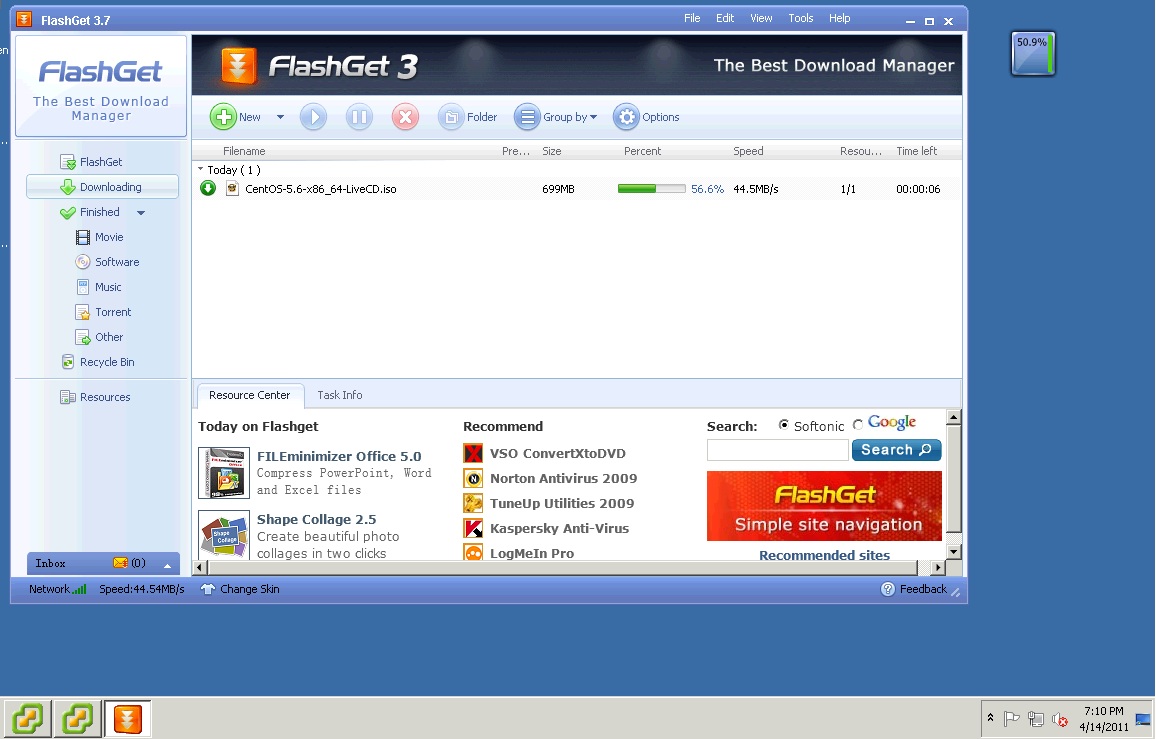Viewport: 1156px width, 739px height.
Task: Click the 50.9% floating desktop progress widget
Action: coord(1033,53)
